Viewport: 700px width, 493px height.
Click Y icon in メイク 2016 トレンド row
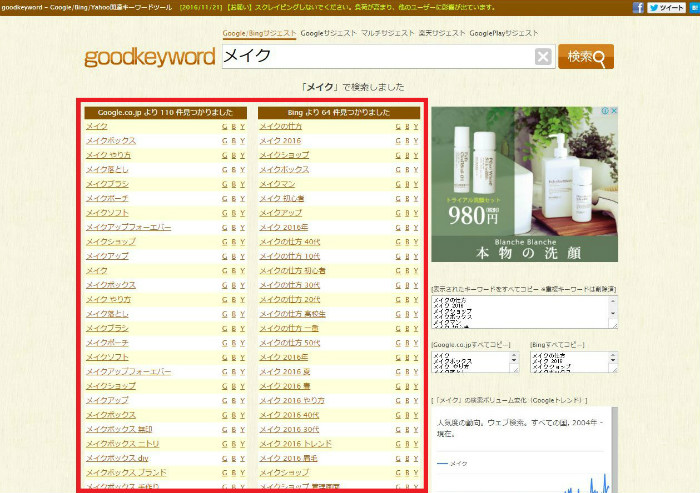416,444
